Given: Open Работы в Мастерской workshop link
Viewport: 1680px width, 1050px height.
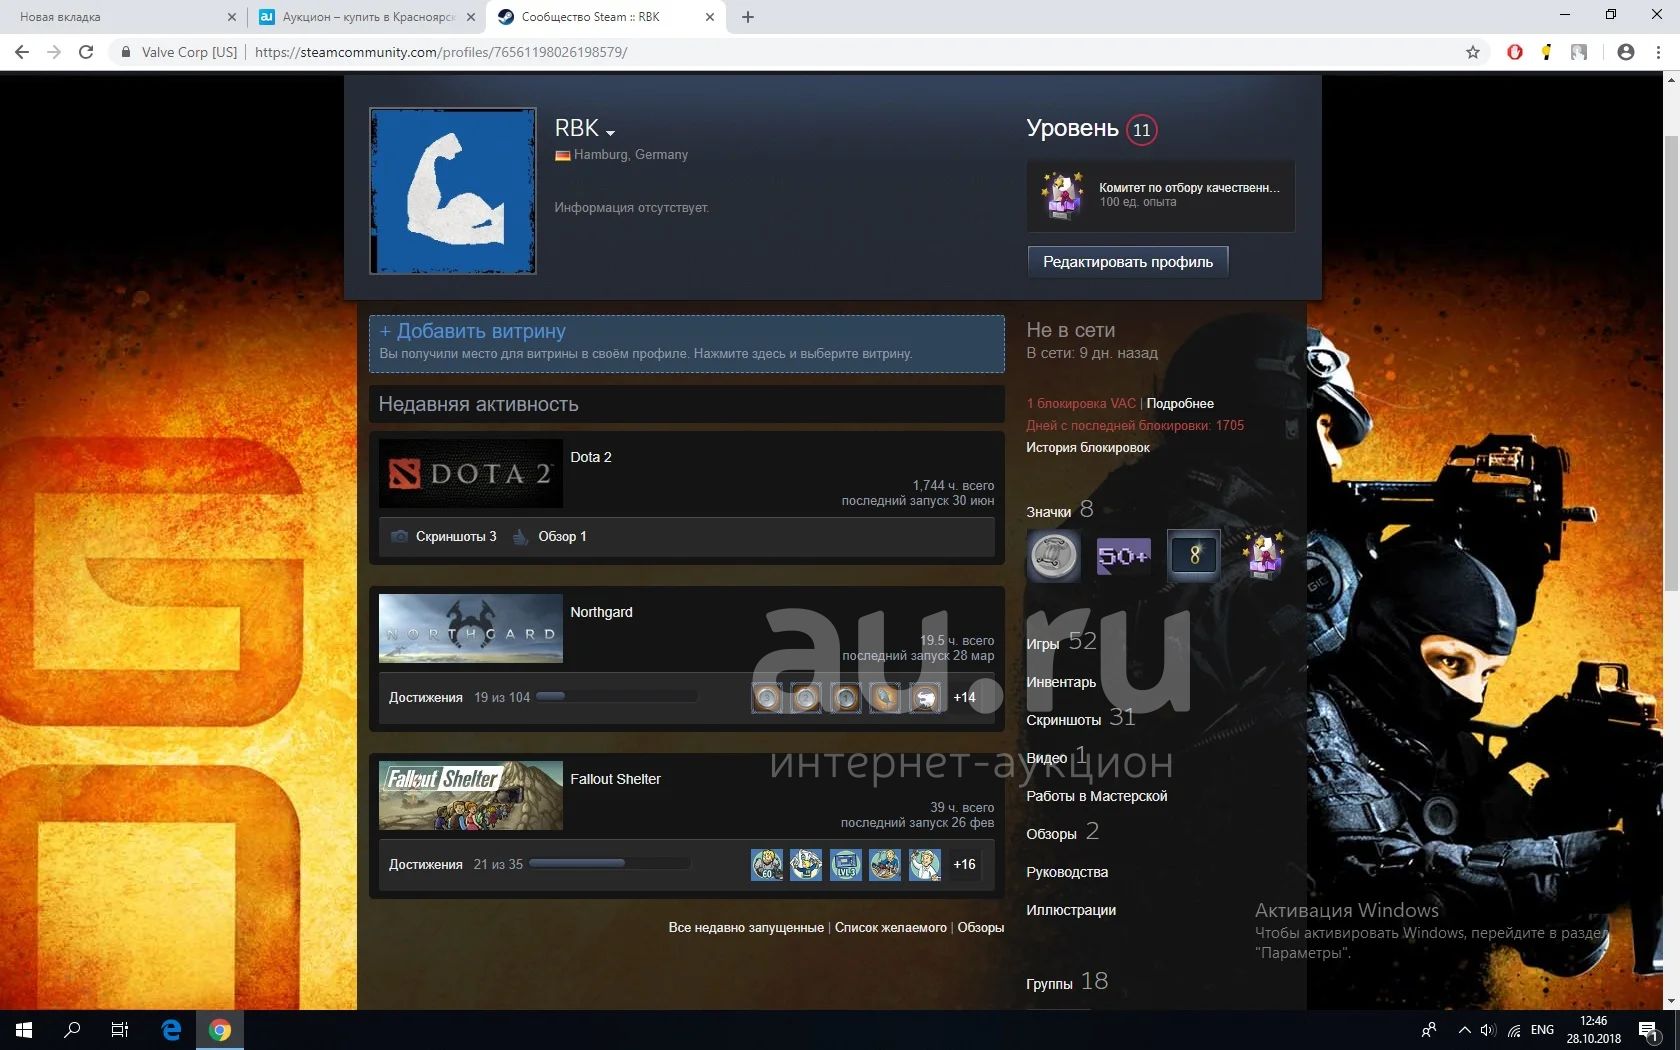Looking at the screenshot, I should pos(1097,796).
